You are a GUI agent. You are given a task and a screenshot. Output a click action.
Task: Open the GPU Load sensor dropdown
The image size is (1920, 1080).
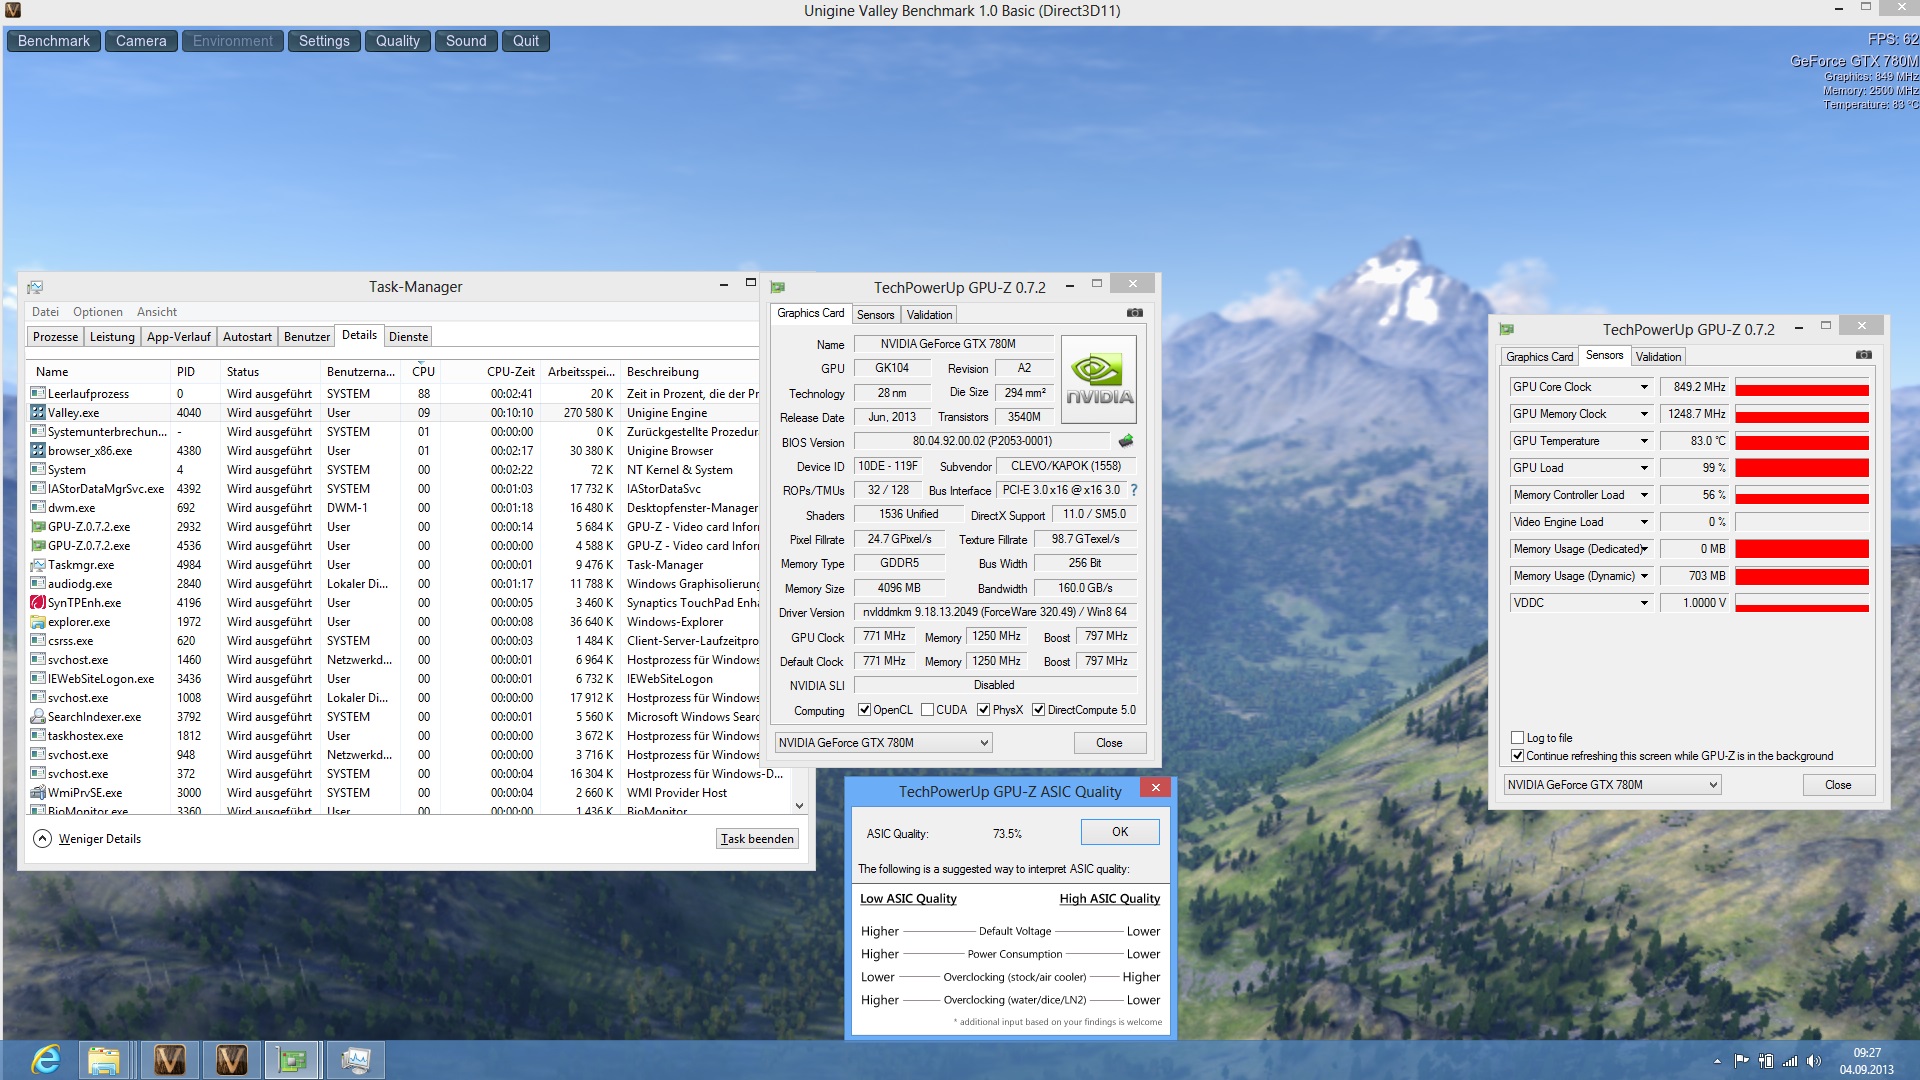1644,468
